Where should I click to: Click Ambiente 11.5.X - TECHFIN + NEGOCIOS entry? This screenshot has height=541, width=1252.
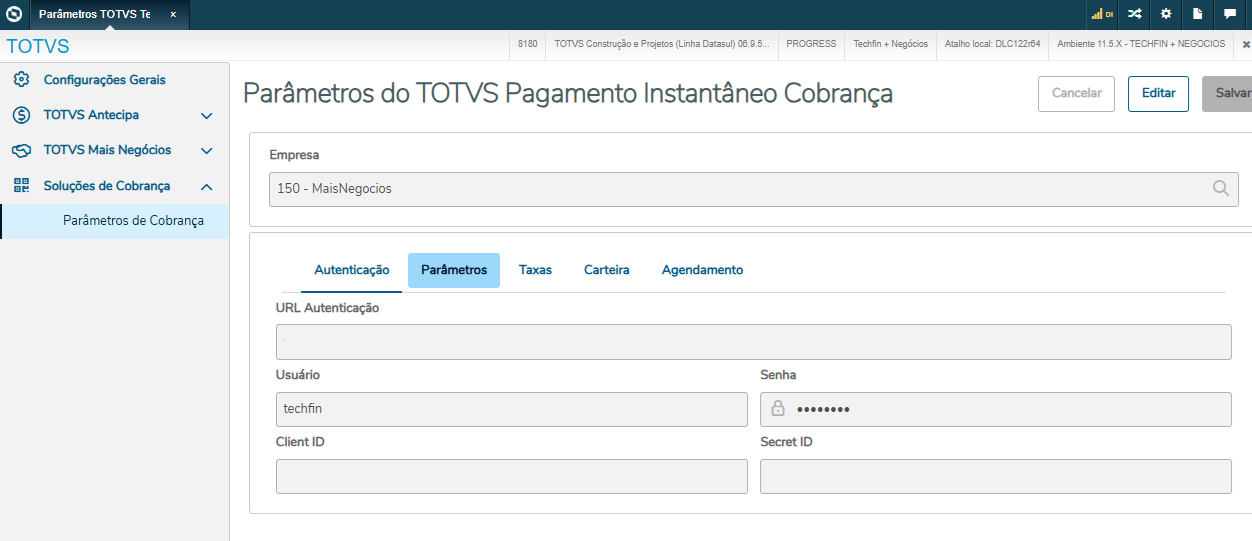[x=1141, y=44]
